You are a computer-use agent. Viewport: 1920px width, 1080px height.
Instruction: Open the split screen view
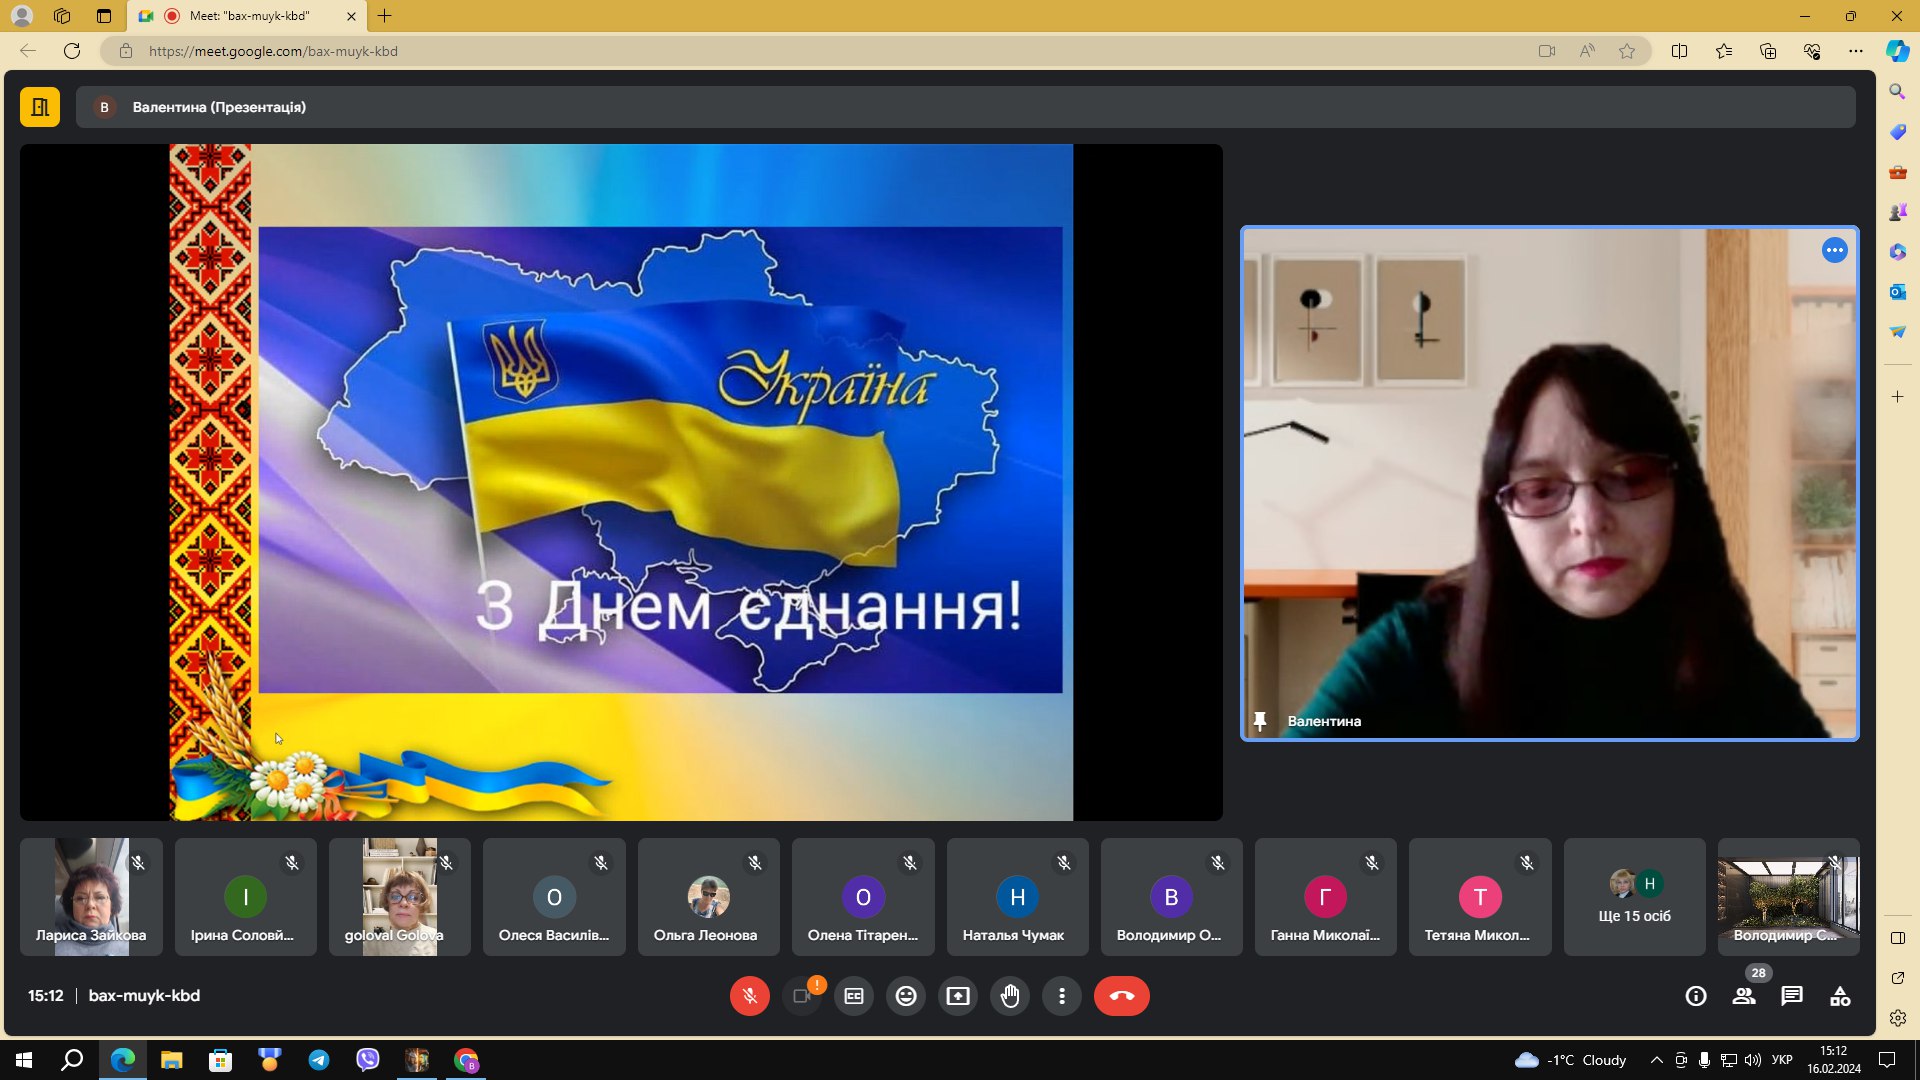pyautogui.click(x=1680, y=51)
